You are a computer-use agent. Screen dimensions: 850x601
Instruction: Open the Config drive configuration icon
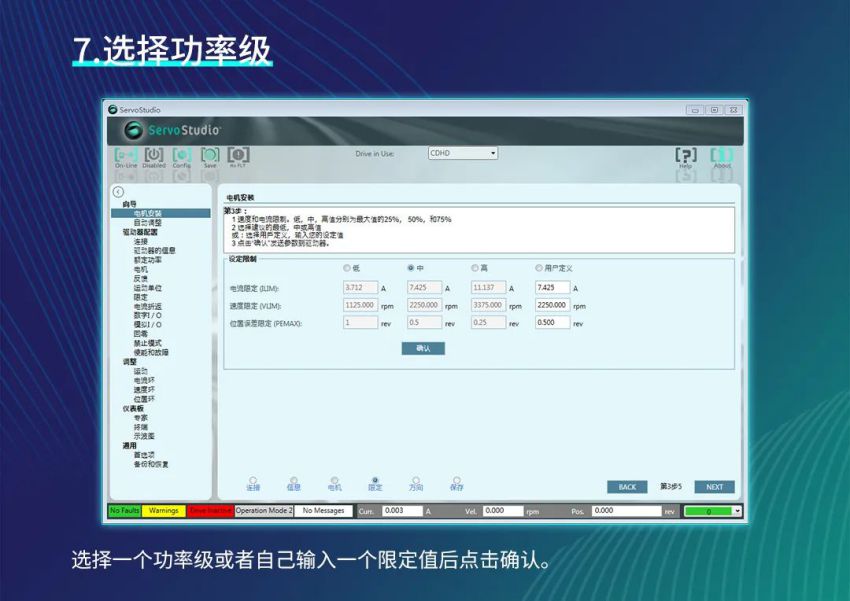(182, 156)
